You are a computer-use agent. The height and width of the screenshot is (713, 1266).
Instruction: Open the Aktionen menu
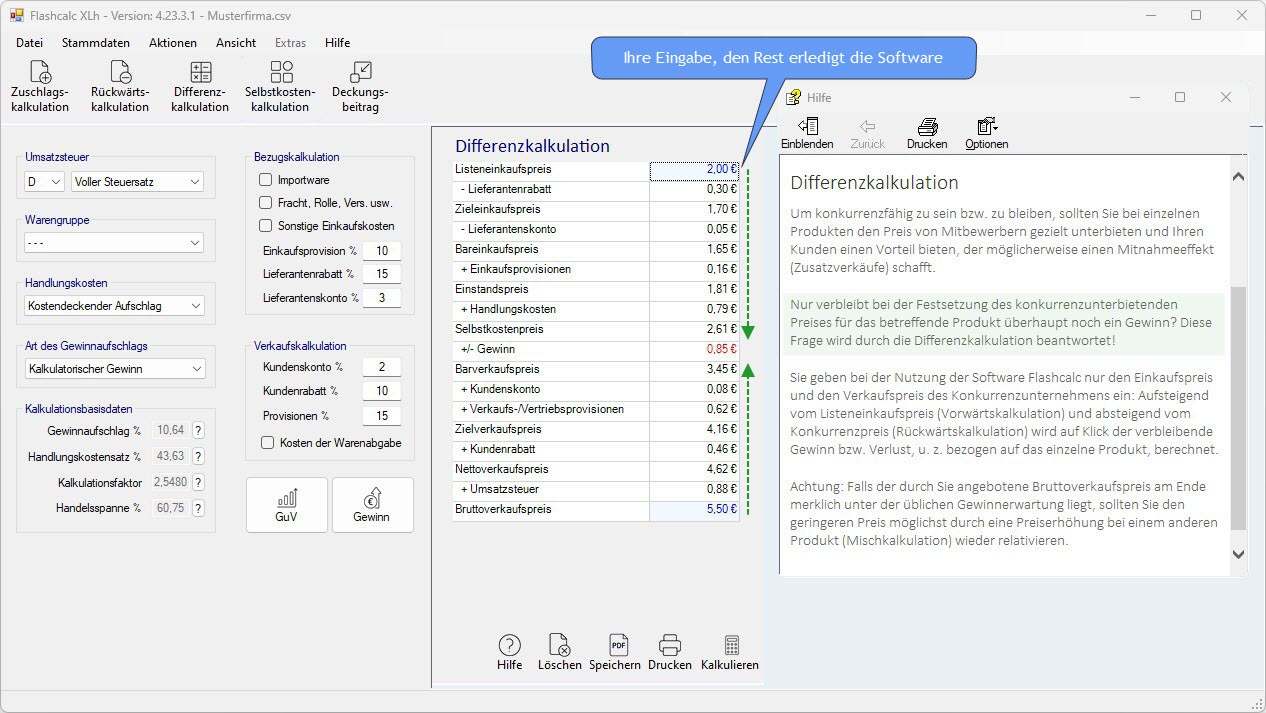(173, 43)
